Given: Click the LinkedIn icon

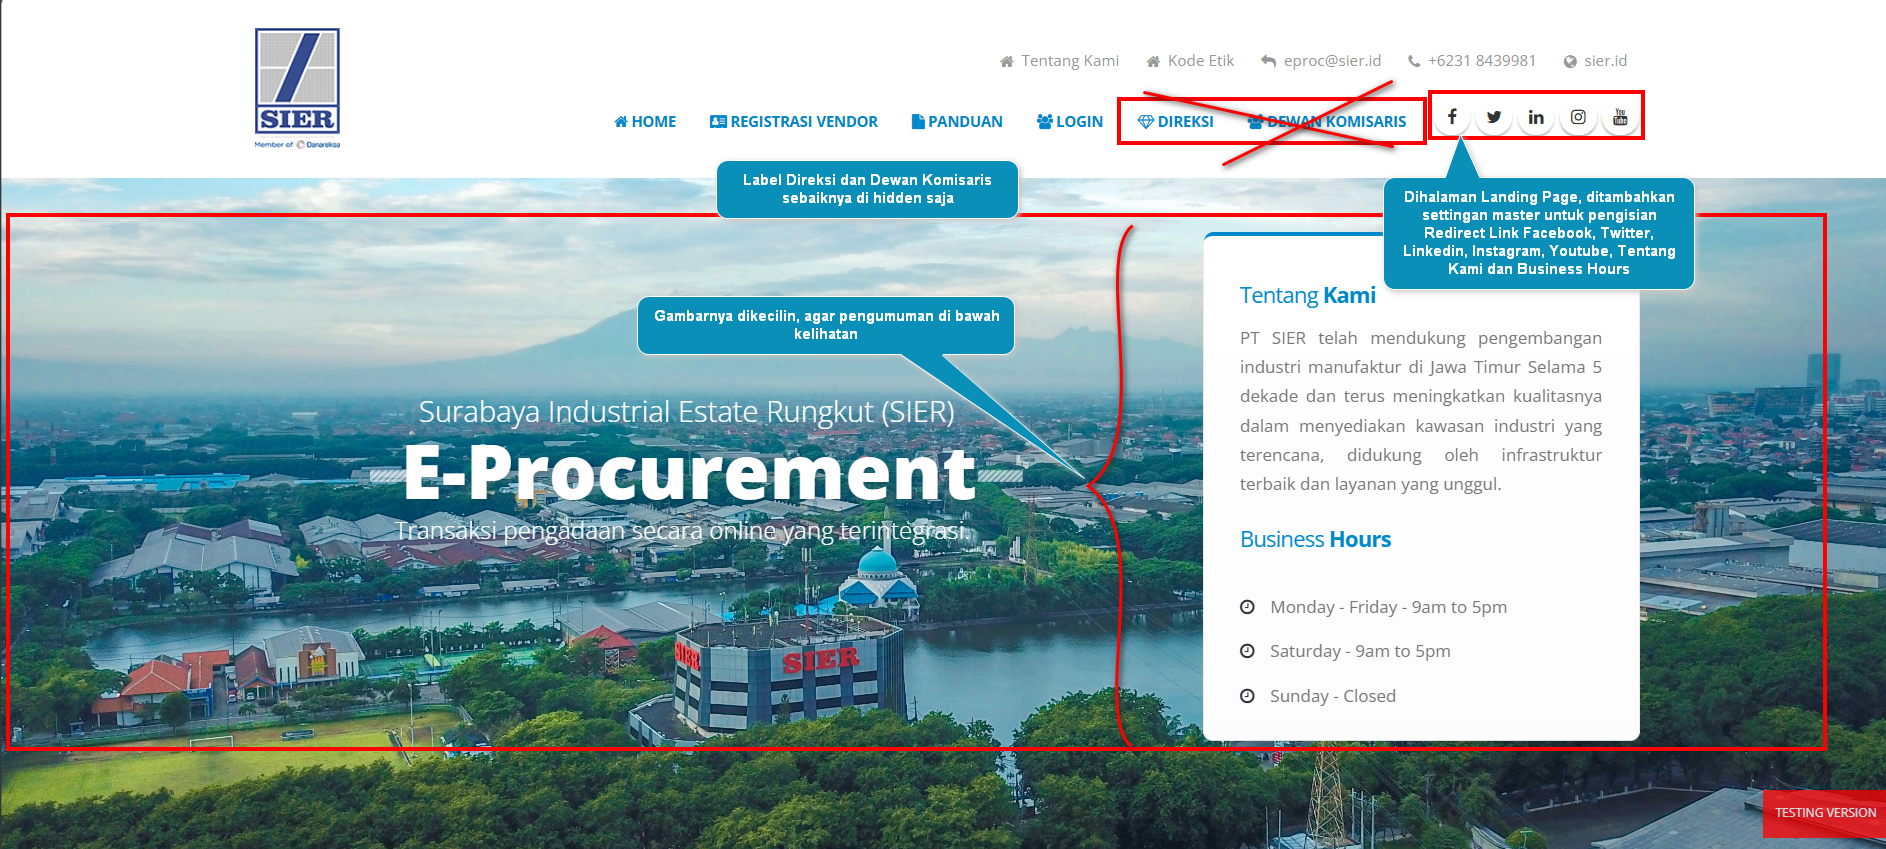Looking at the screenshot, I should point(1536,117).
